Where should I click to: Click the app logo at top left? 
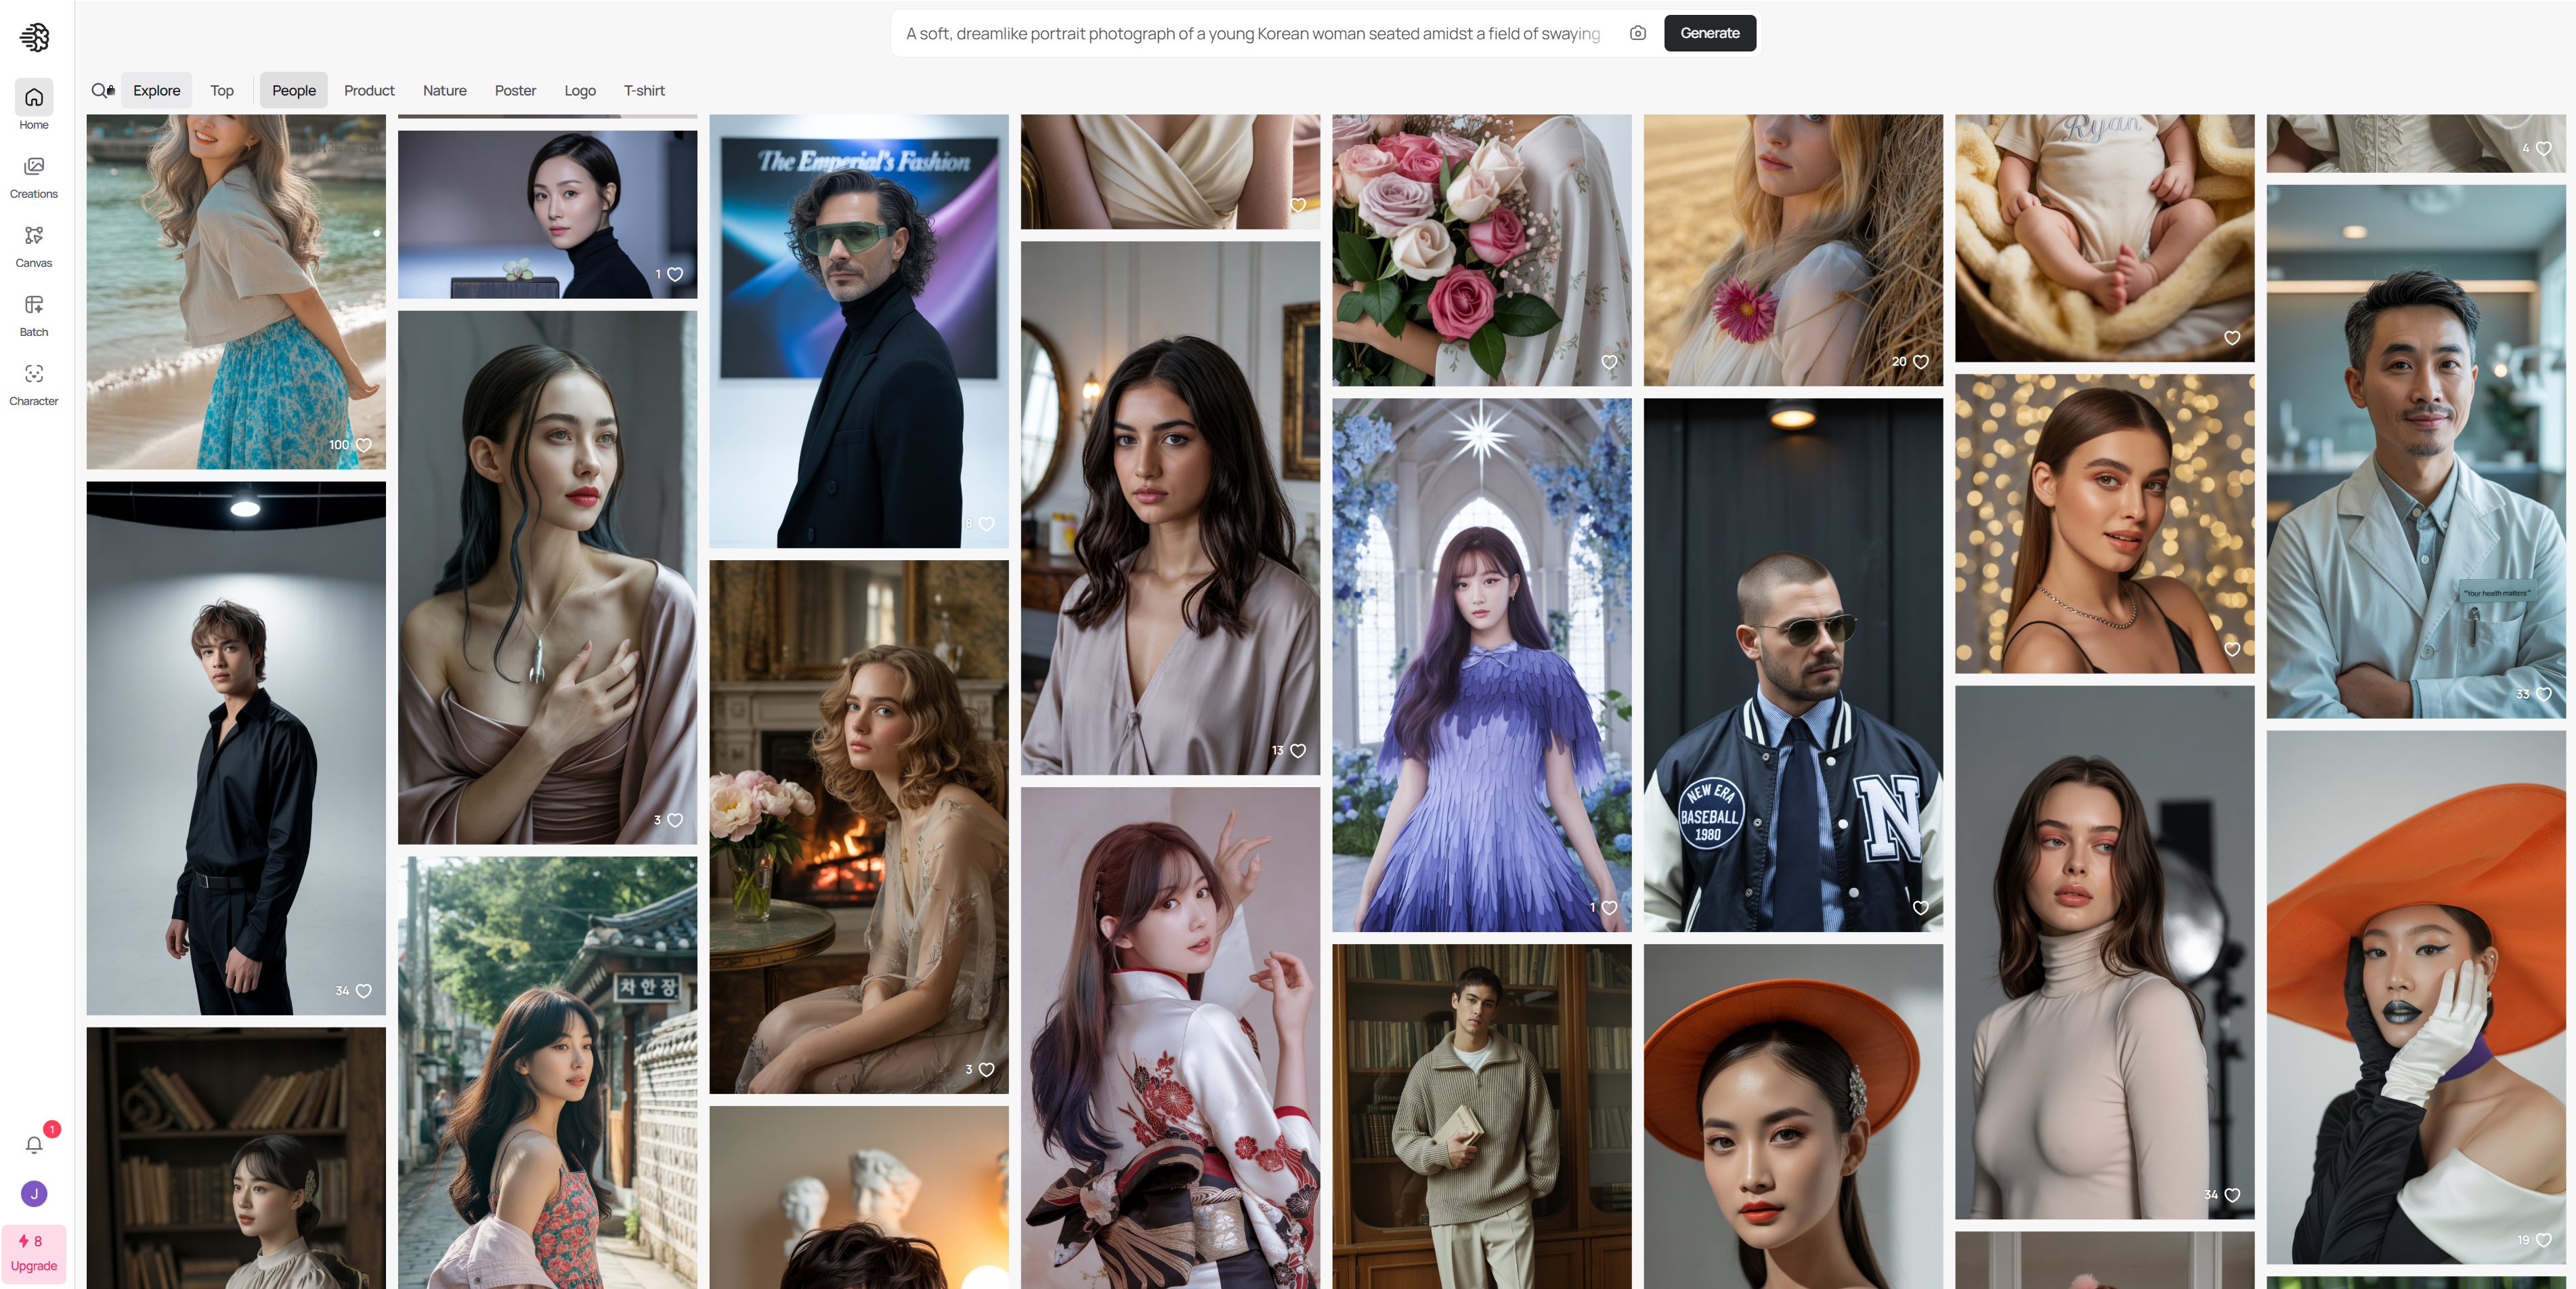[34, 37]
